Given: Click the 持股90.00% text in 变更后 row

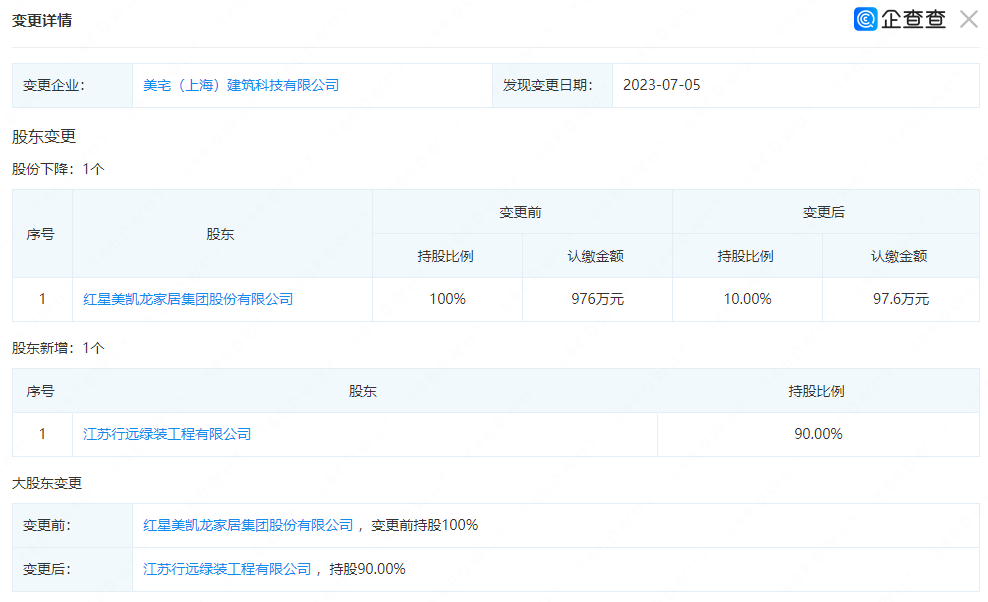Looking at the screenshot, I should (367, 569).
